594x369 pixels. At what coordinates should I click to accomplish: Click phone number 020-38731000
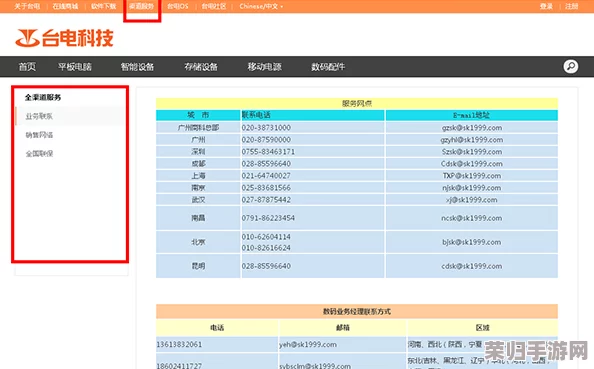pos(266,128)
